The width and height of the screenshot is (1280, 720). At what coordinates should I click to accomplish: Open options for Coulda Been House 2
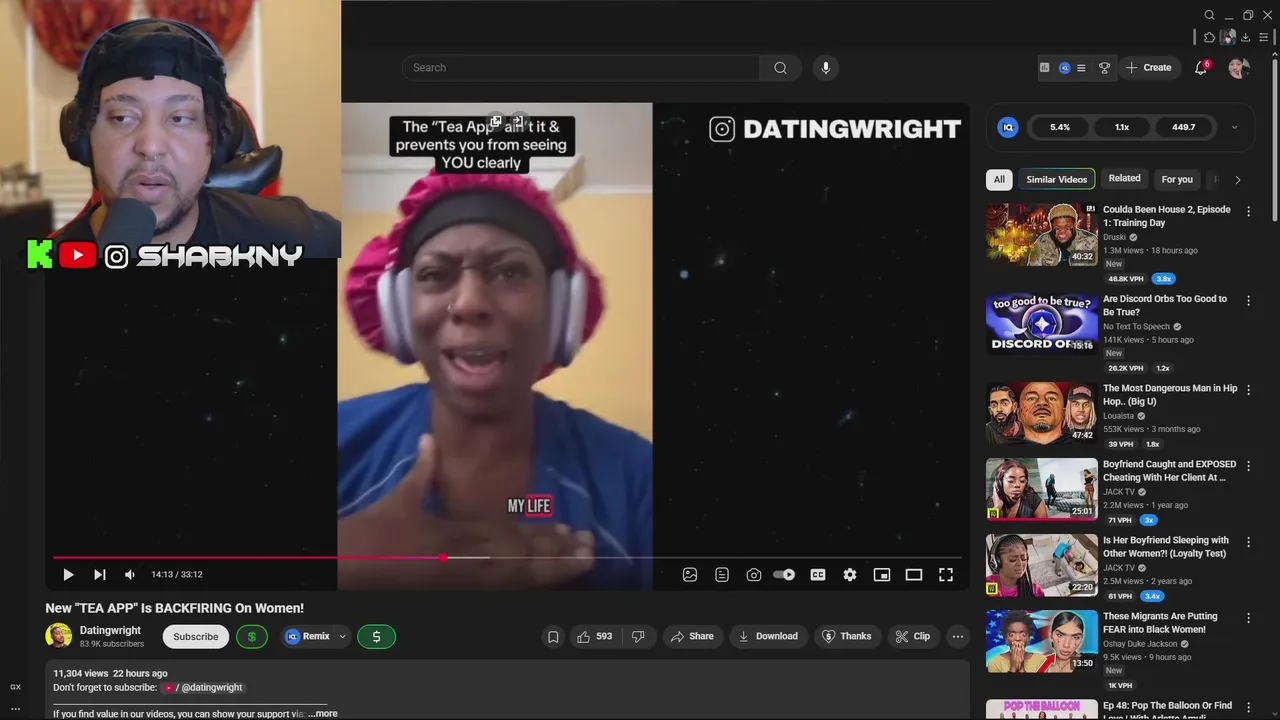(1248, 211)
